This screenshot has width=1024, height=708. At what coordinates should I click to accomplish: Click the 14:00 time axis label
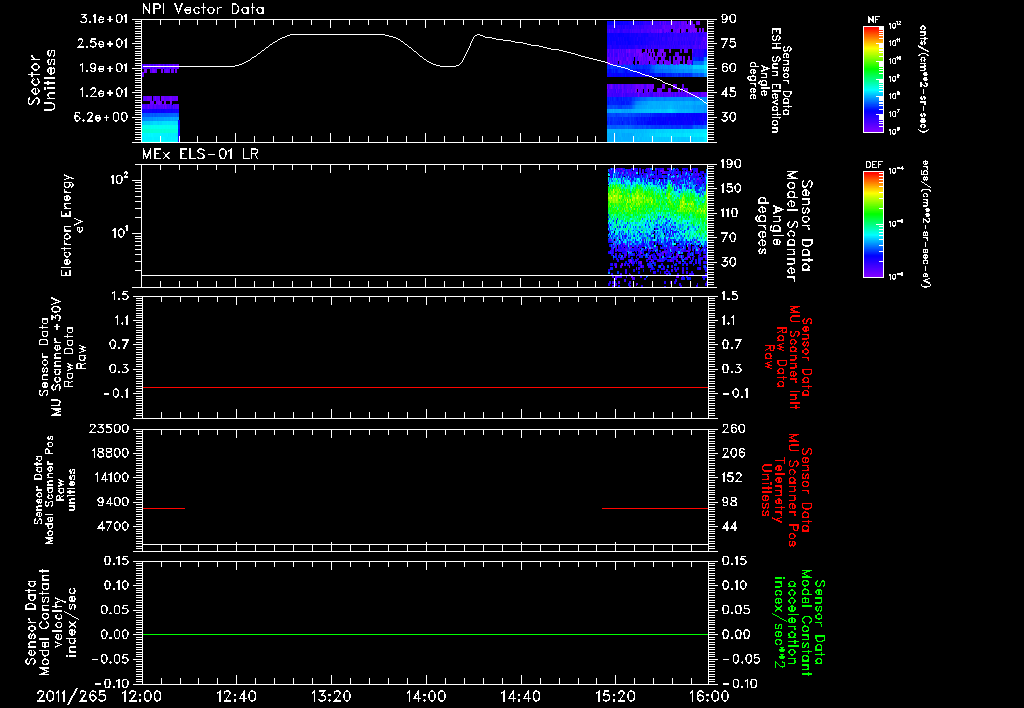point(426,696)
